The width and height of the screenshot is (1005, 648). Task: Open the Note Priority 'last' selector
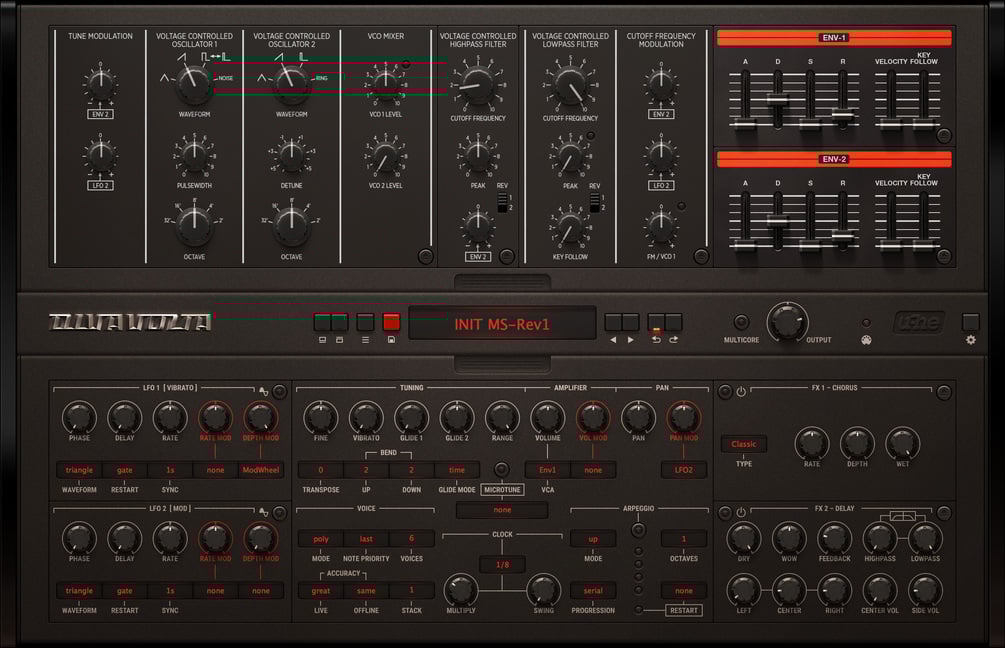click(x=366, y=539)
